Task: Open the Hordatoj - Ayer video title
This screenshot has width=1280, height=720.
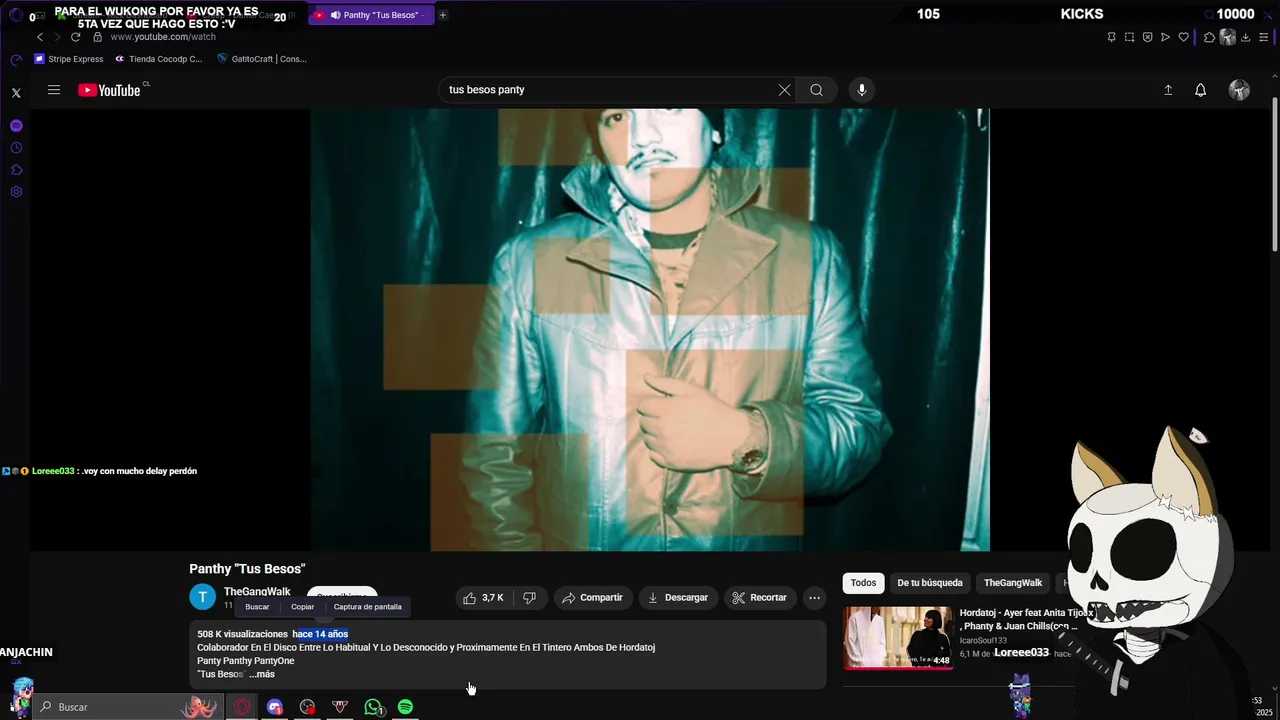Action: [x=1026, y=620]
